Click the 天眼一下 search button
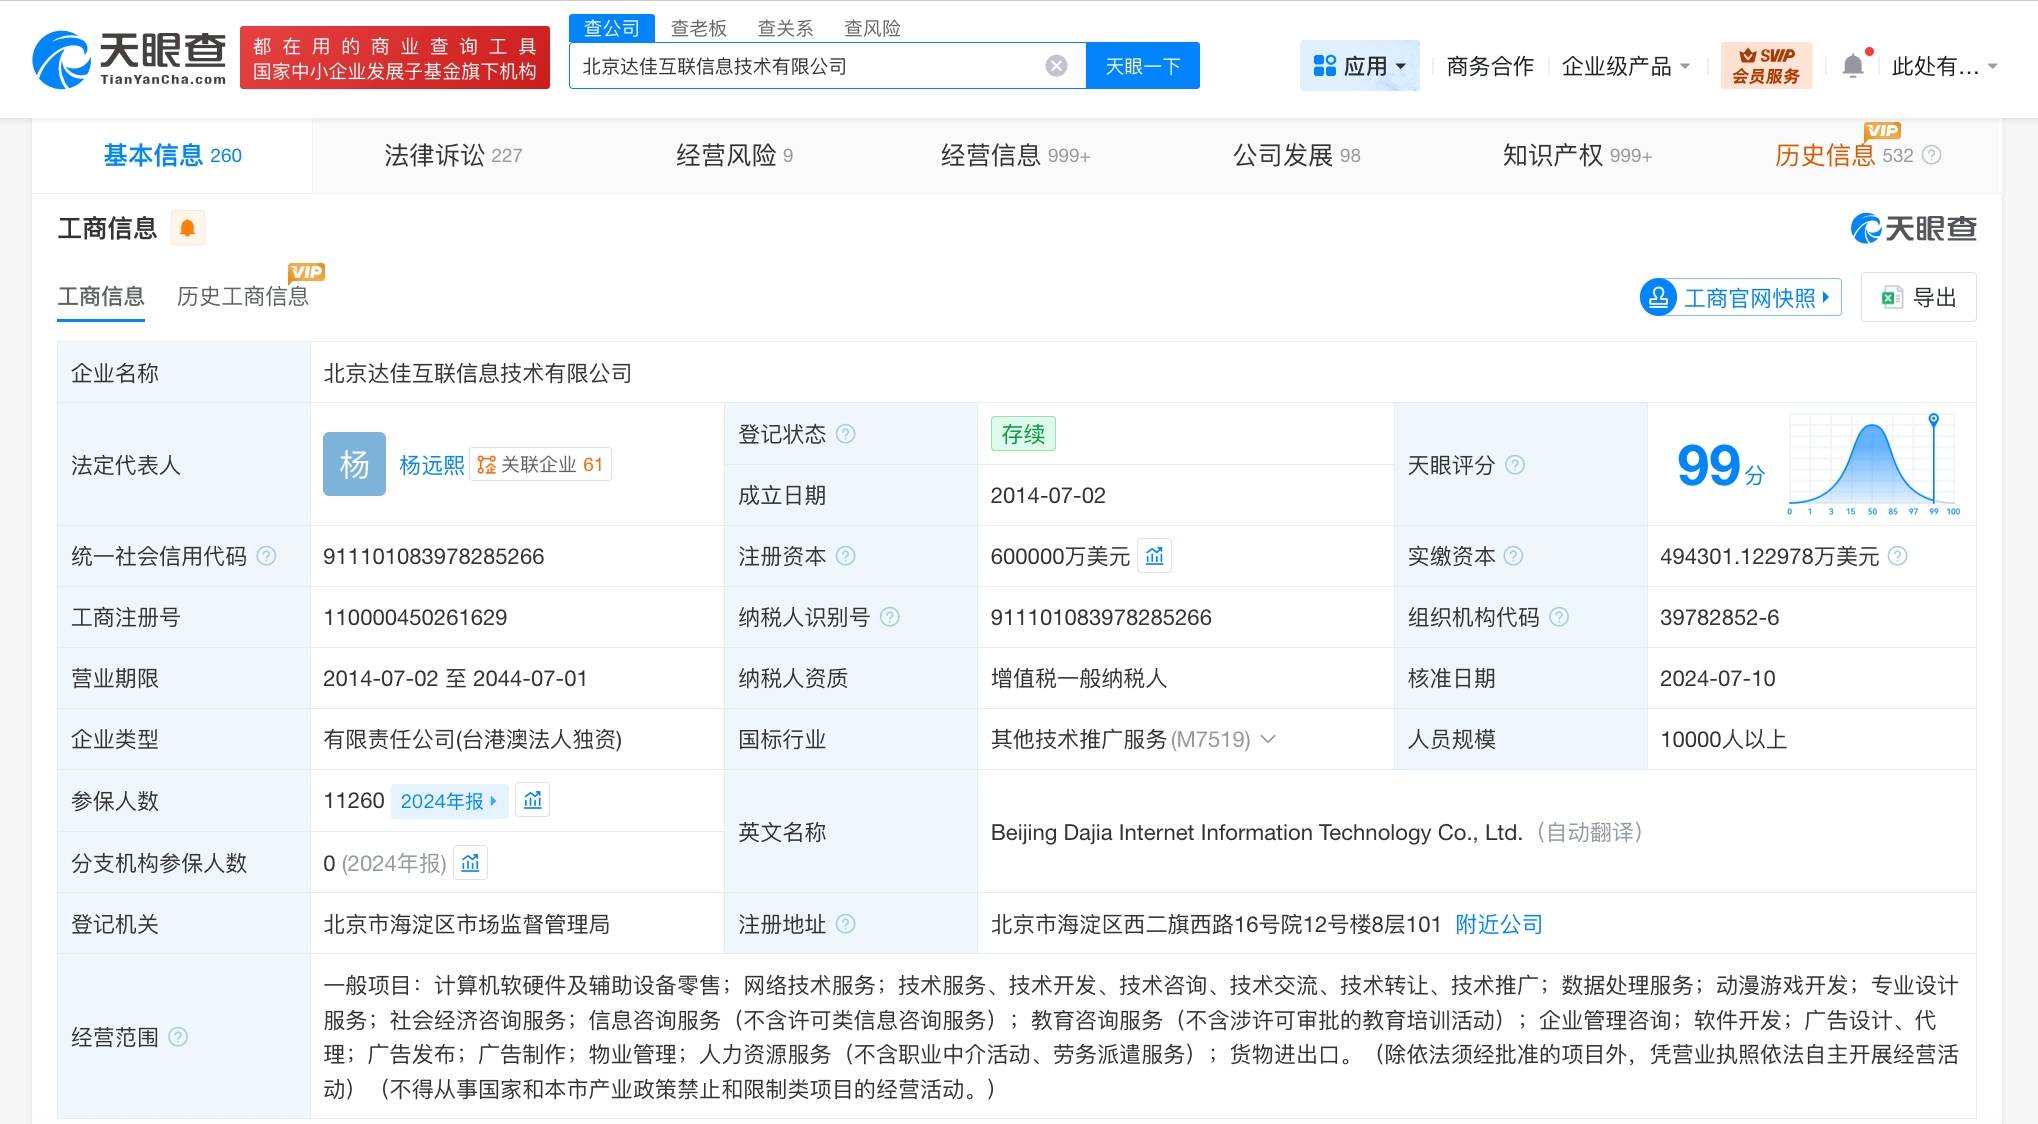 (x=1143, y=65)
